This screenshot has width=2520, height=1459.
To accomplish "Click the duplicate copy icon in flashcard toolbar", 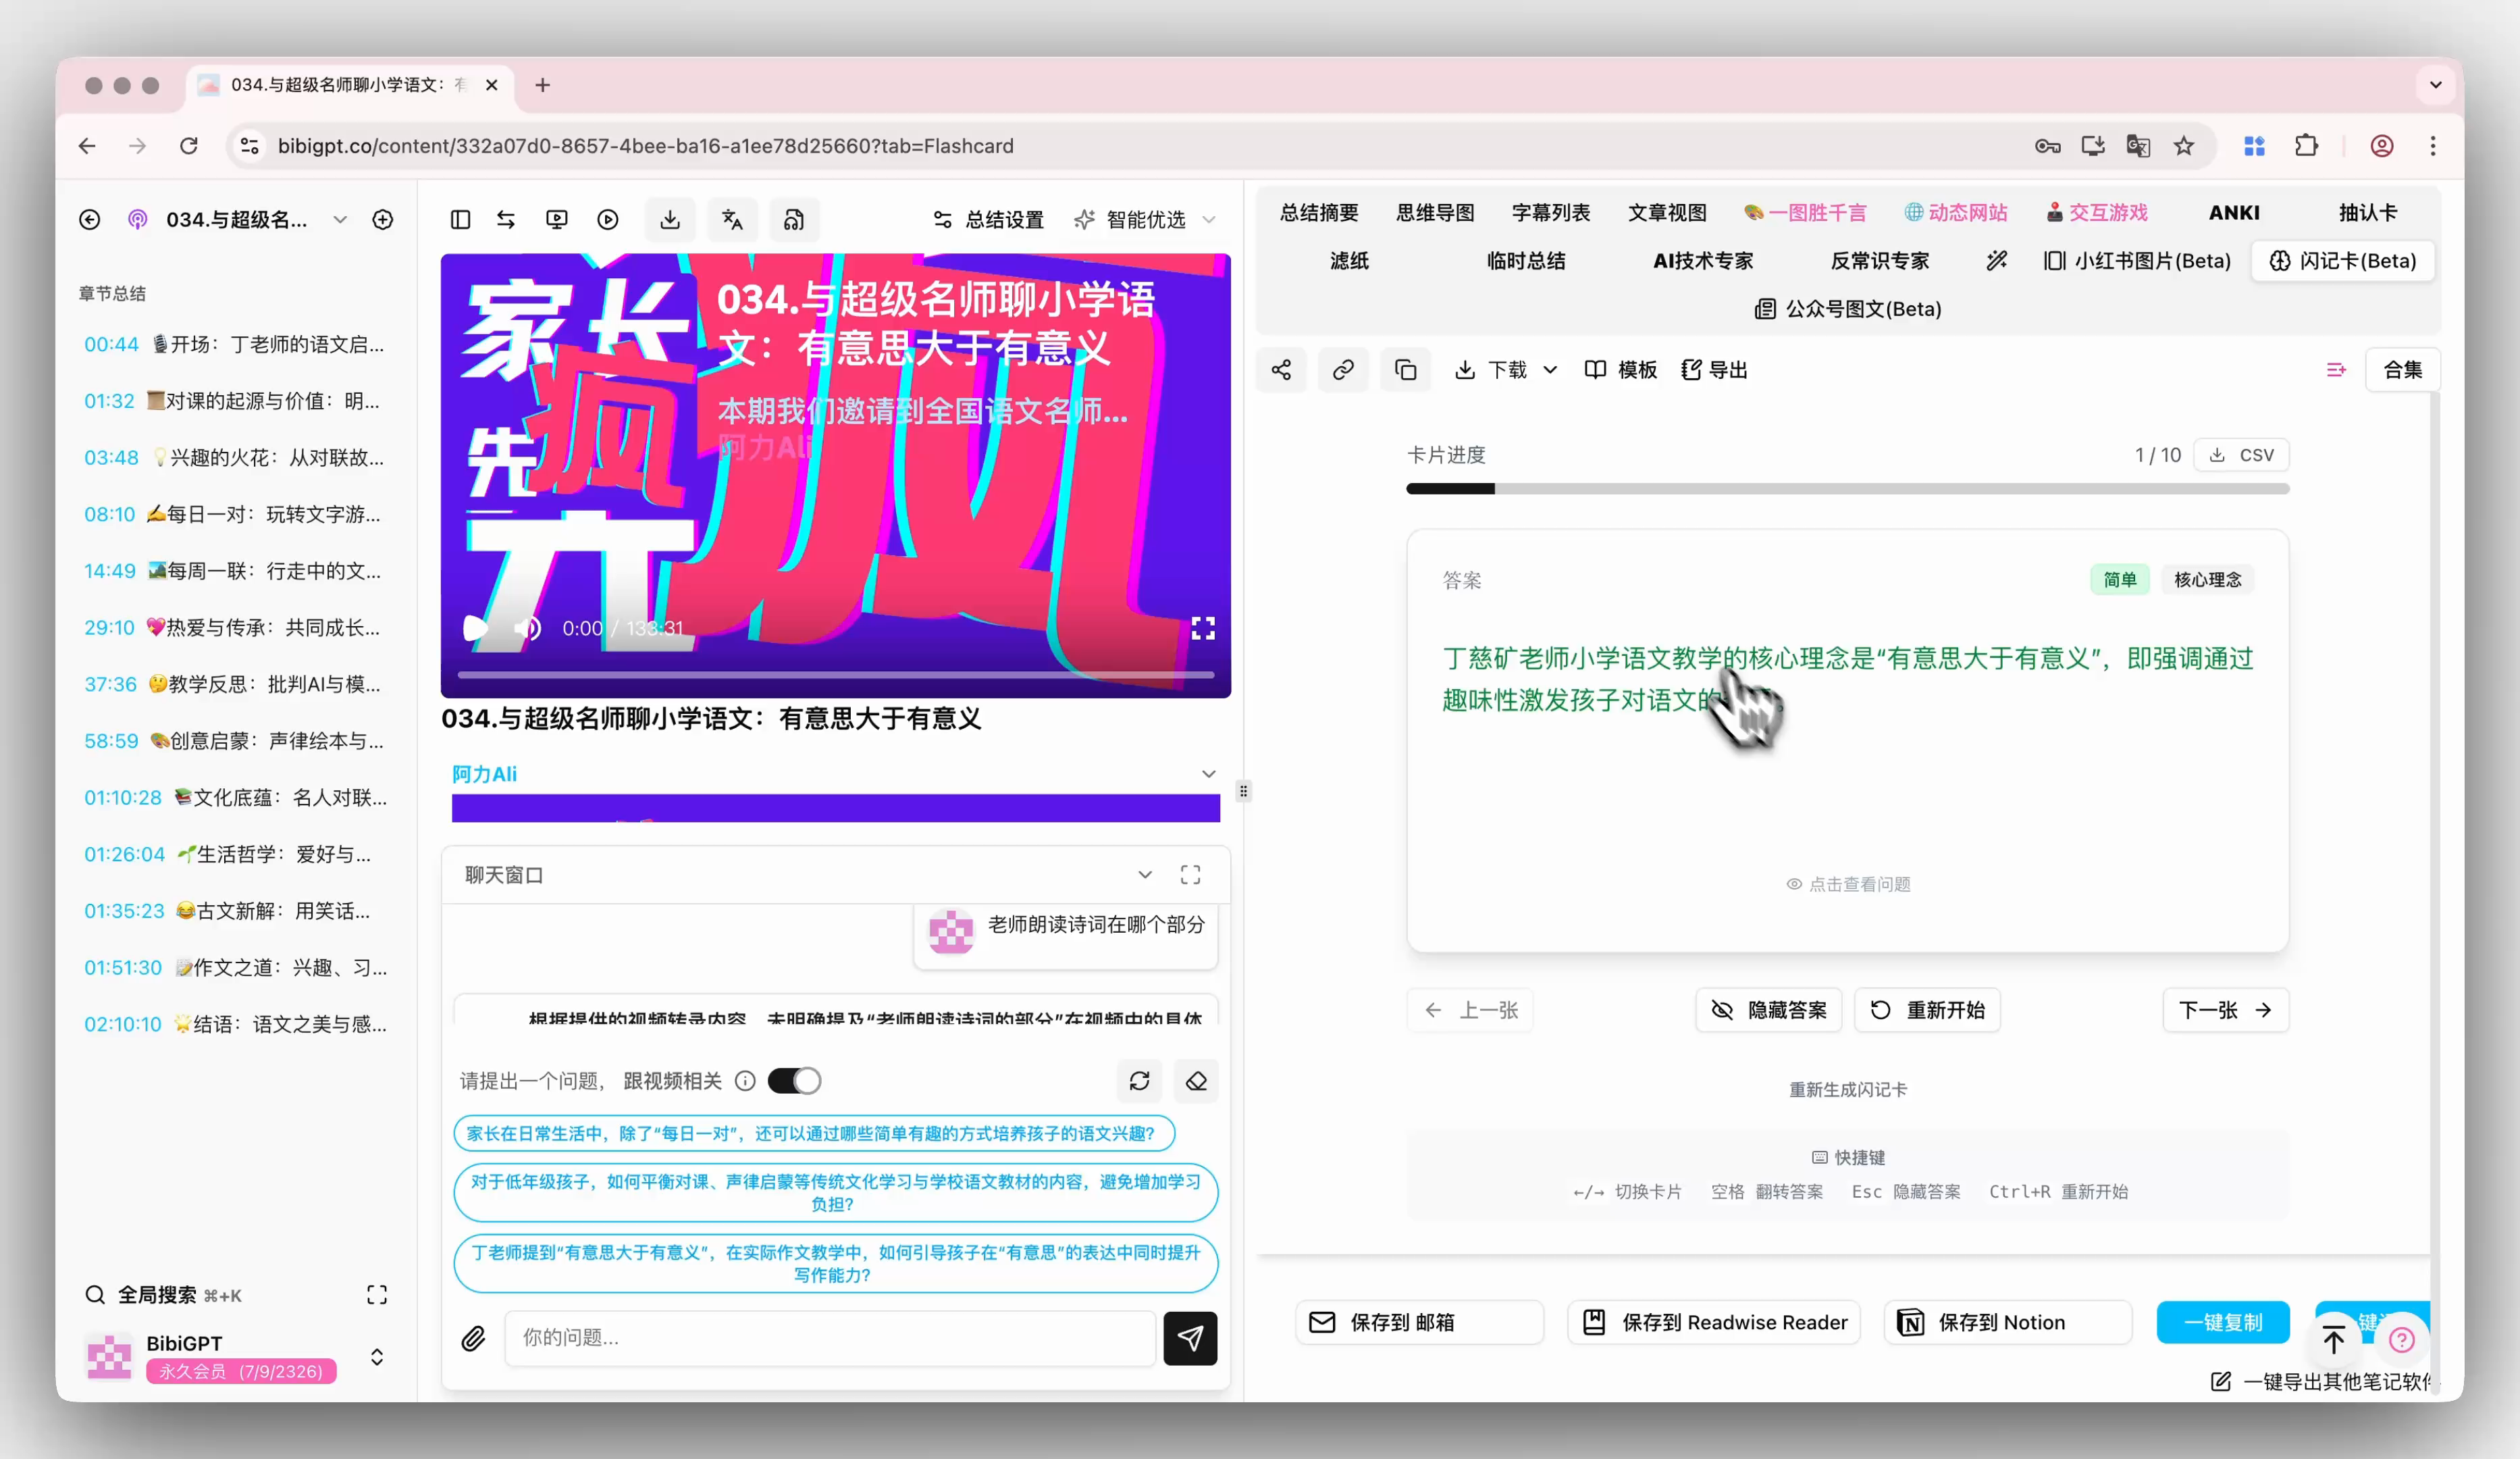I will coord(1405,370).
